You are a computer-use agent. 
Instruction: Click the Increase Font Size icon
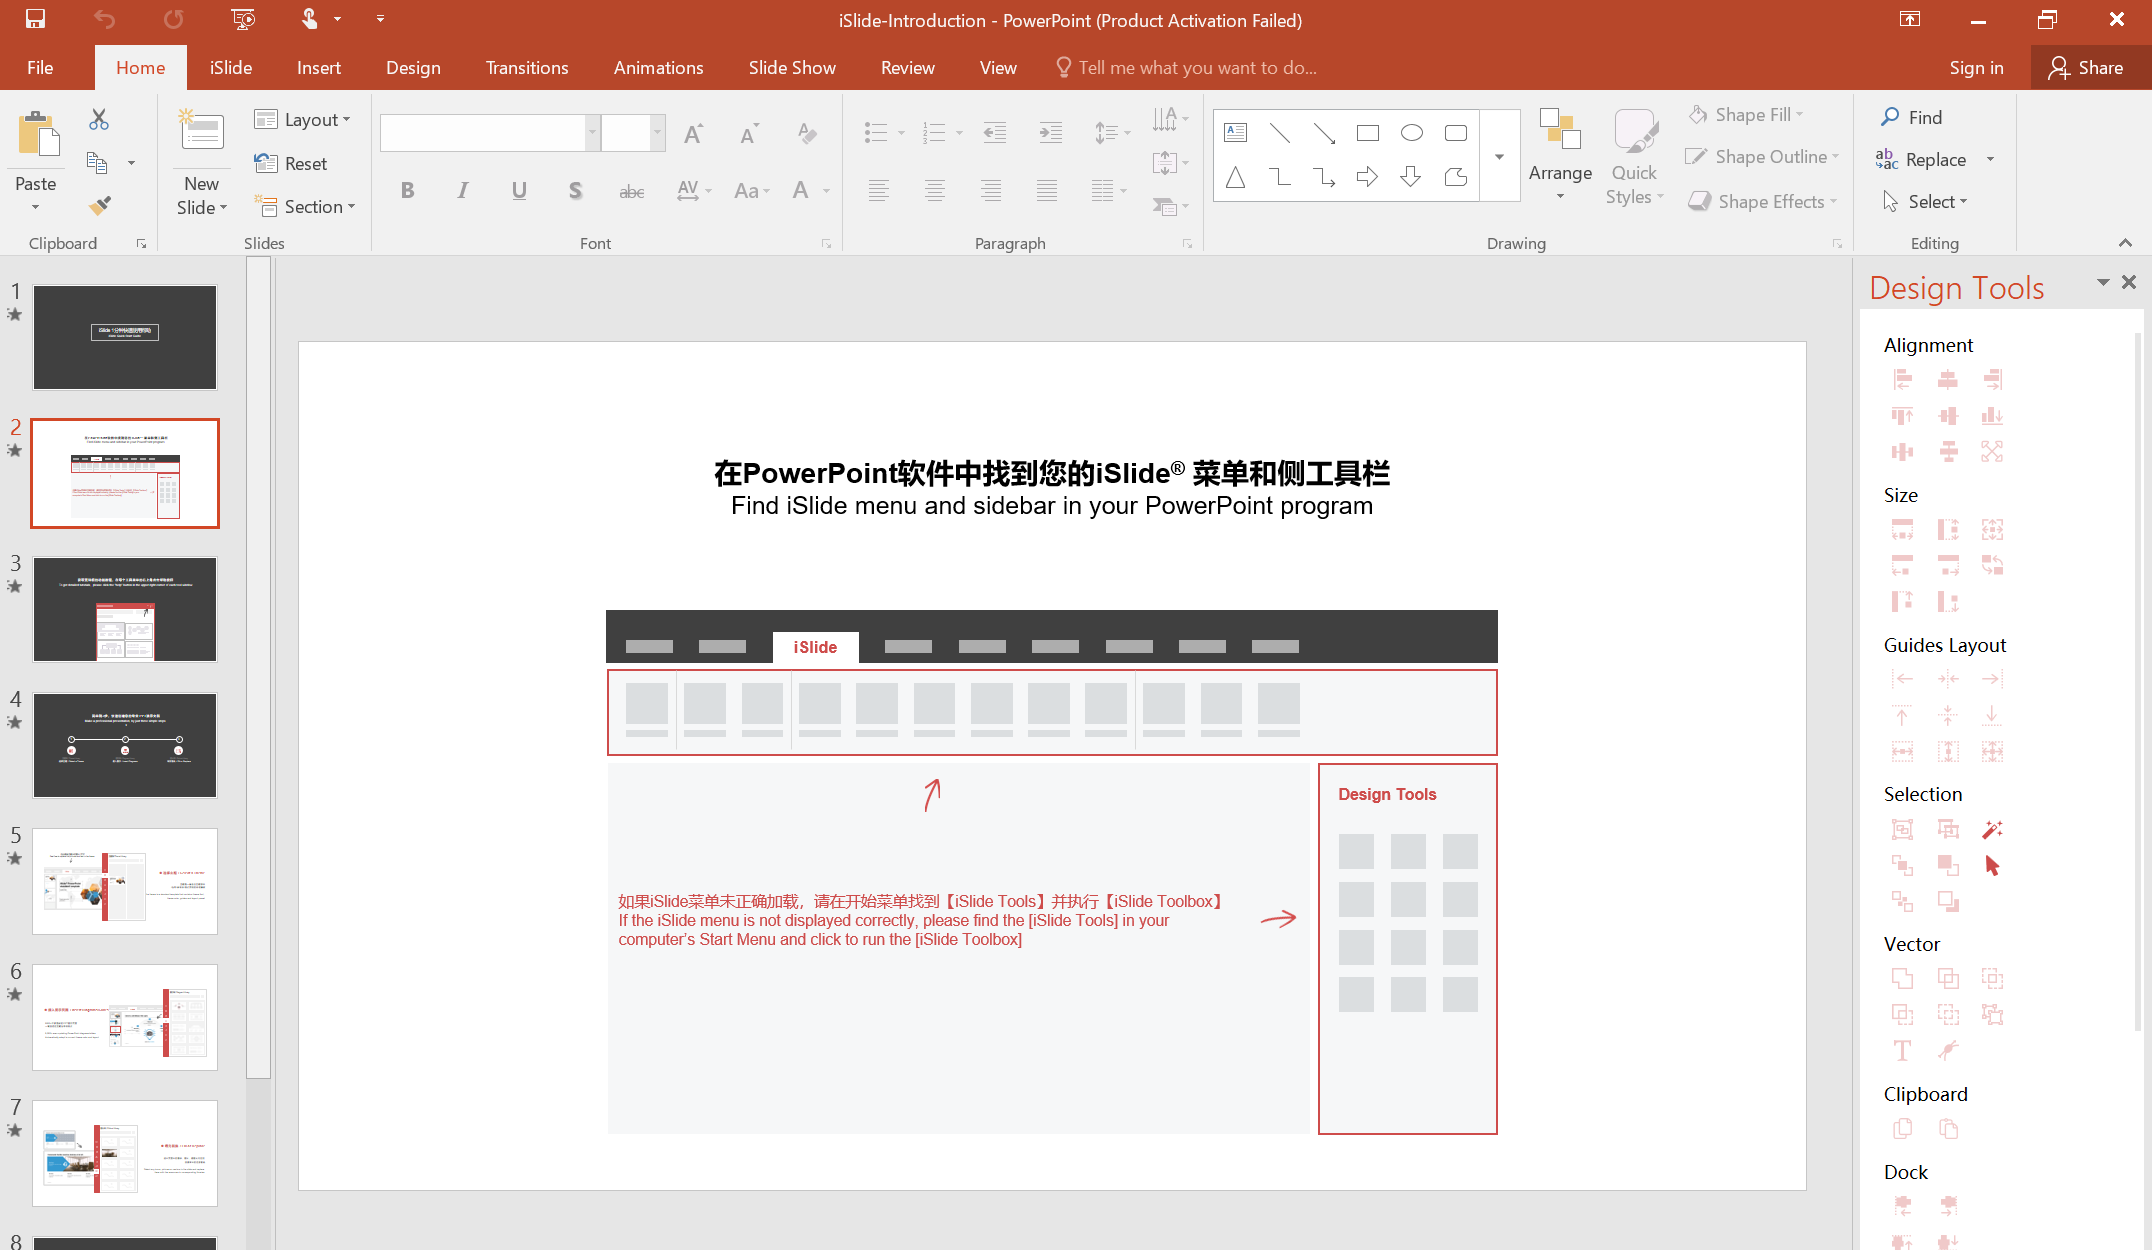click(x=693, y=133)
